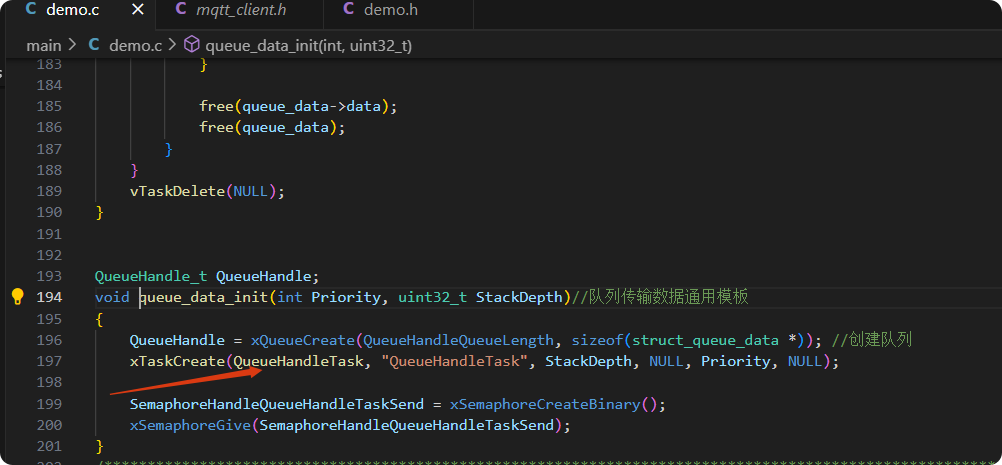Open queue_data_init symbol breadcrumb
This screenshot has height=465, width=1002.
309,45
